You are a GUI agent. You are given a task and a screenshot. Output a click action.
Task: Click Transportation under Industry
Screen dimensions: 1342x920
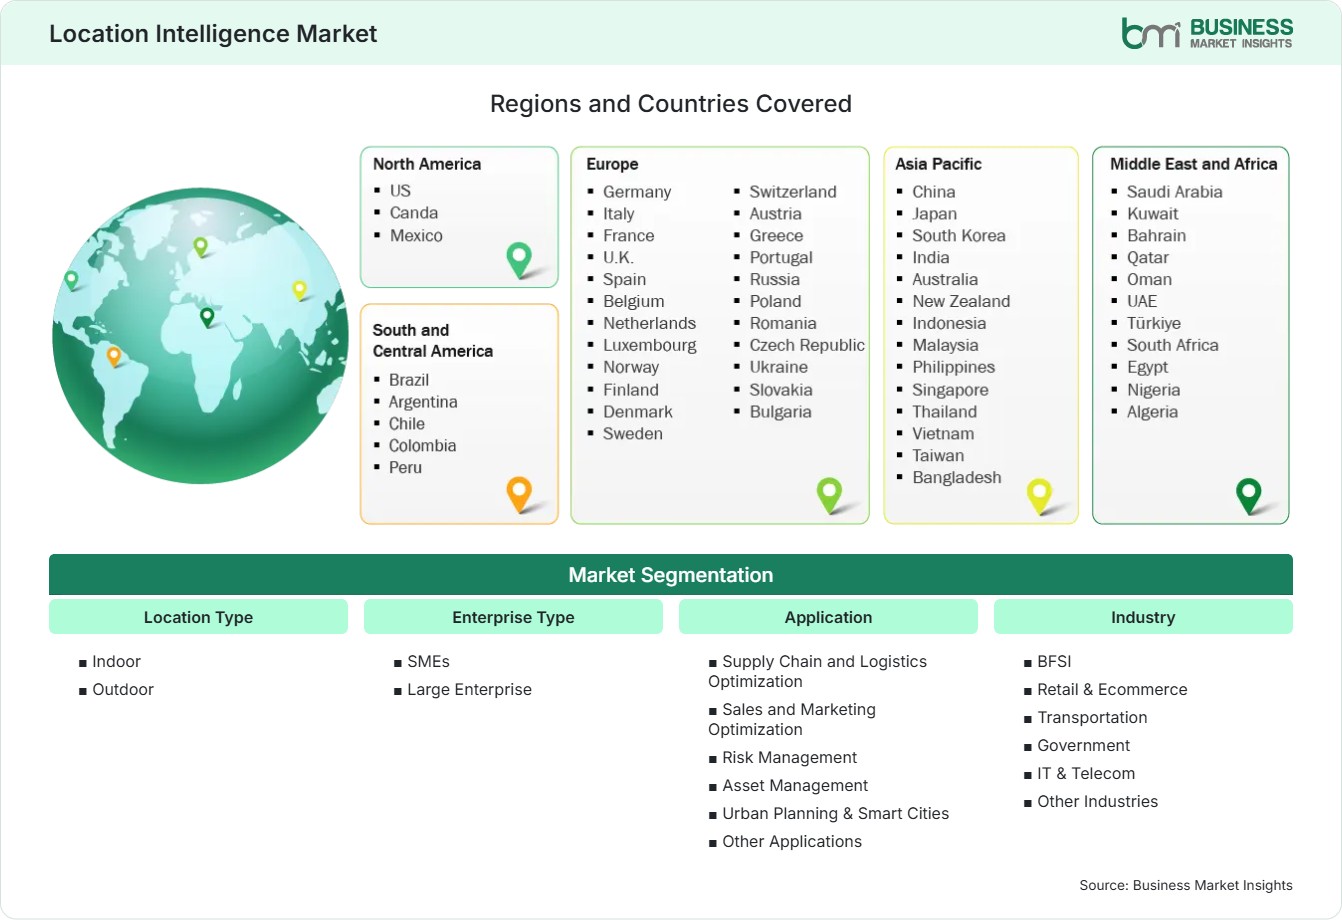tap(1092, 718)
